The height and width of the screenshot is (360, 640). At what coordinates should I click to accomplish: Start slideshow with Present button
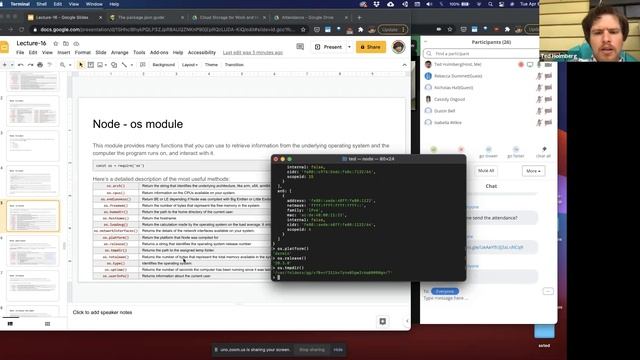(329, 47)
